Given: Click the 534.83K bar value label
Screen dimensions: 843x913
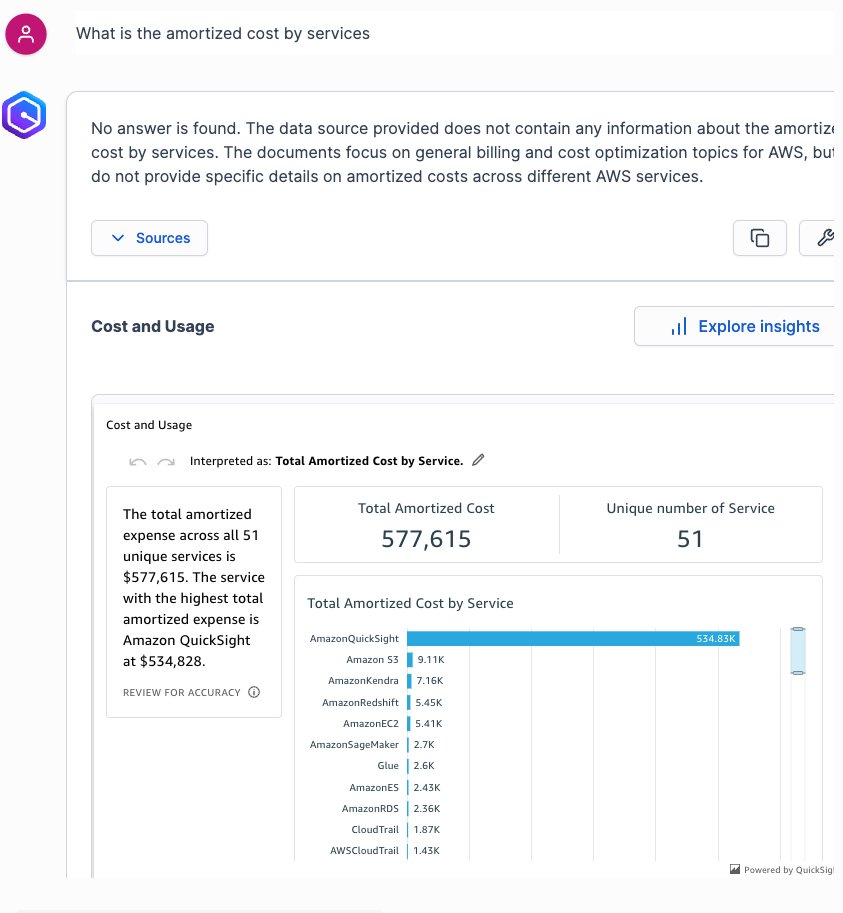Looking at the screenshot, I should tap(716, 639).
